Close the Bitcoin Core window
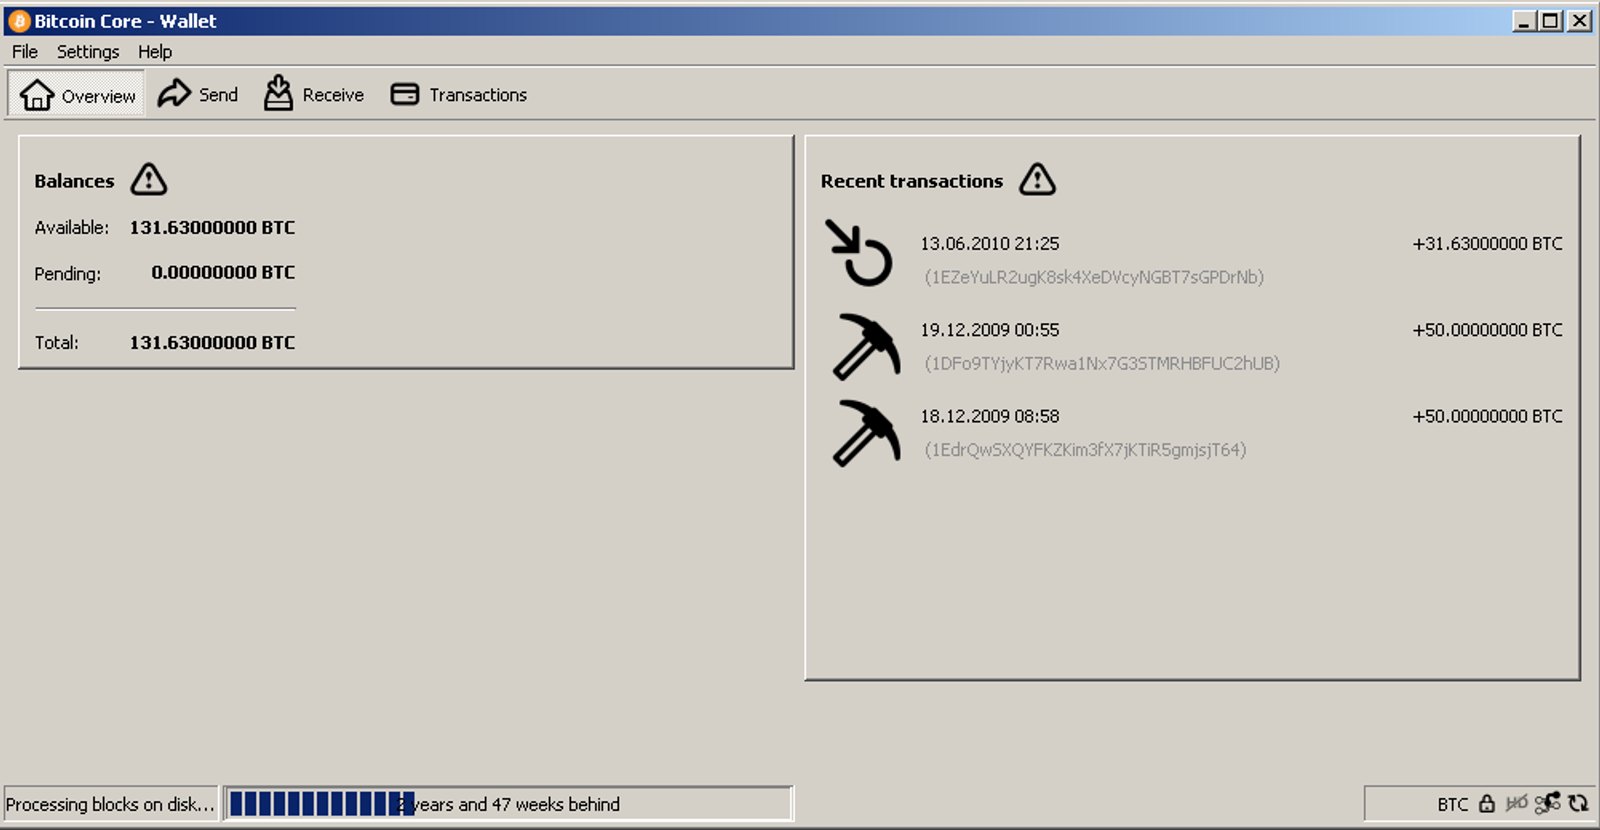Image resolution: width=1600 pixels, height=830 pixels. point(1579,21)
